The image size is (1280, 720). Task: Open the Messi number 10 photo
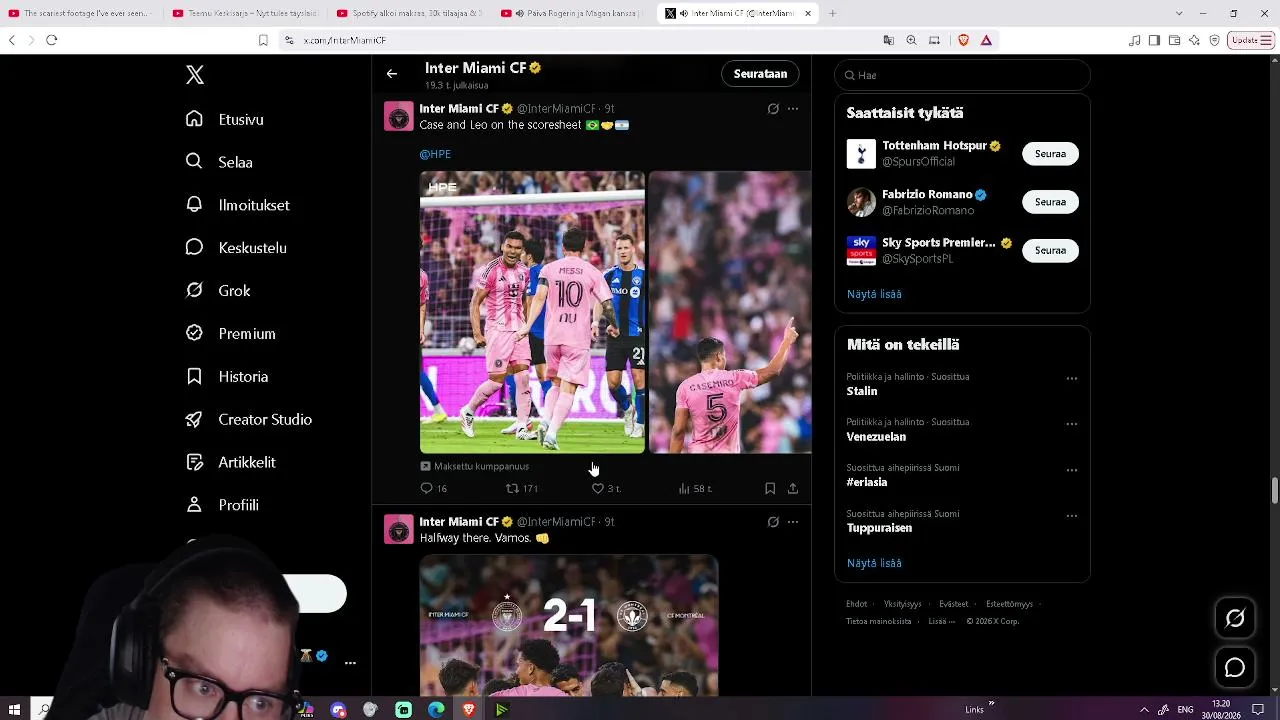point(532,312)
